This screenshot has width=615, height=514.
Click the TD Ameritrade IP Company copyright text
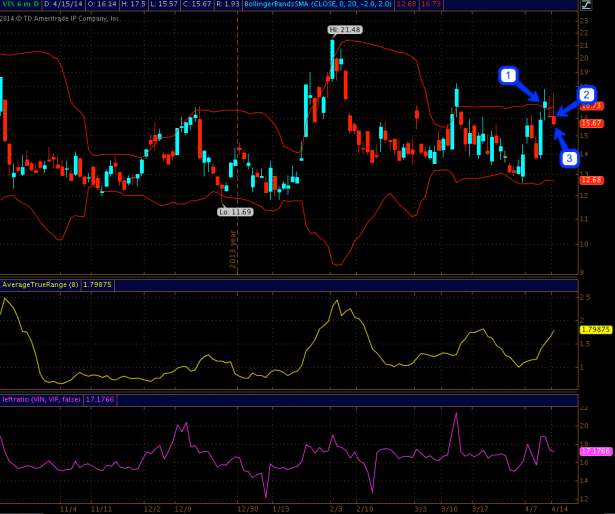pos(62,18)
